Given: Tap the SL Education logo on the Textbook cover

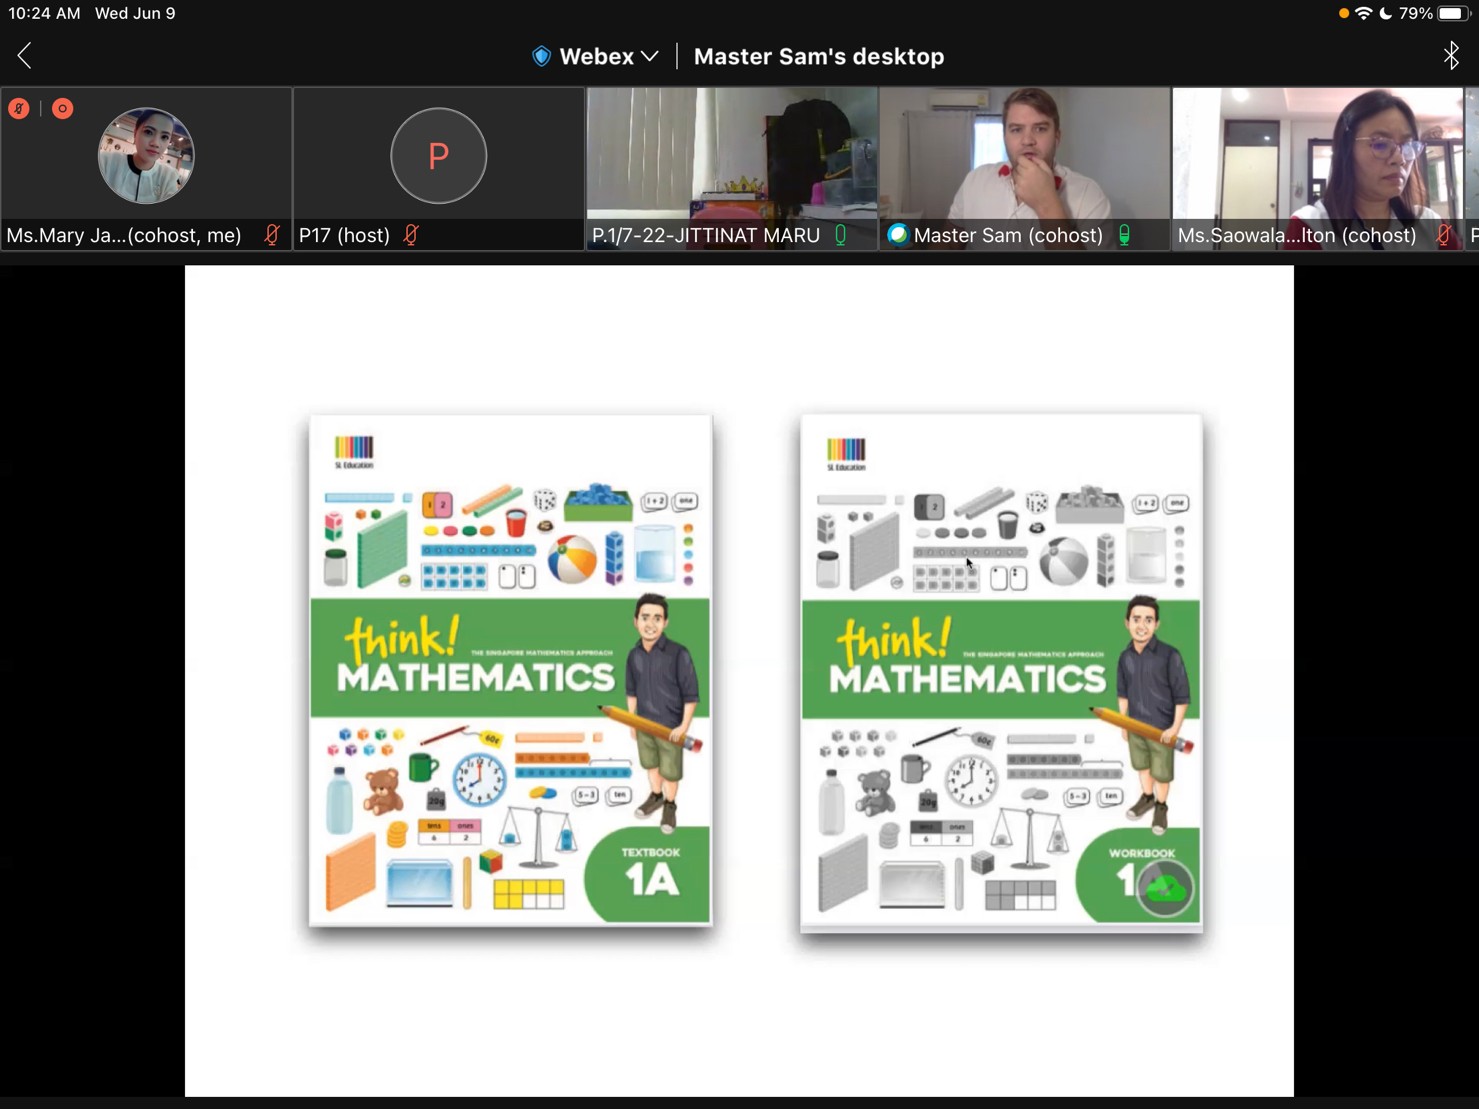Looking at the screenshot, I should click(353, 452).
